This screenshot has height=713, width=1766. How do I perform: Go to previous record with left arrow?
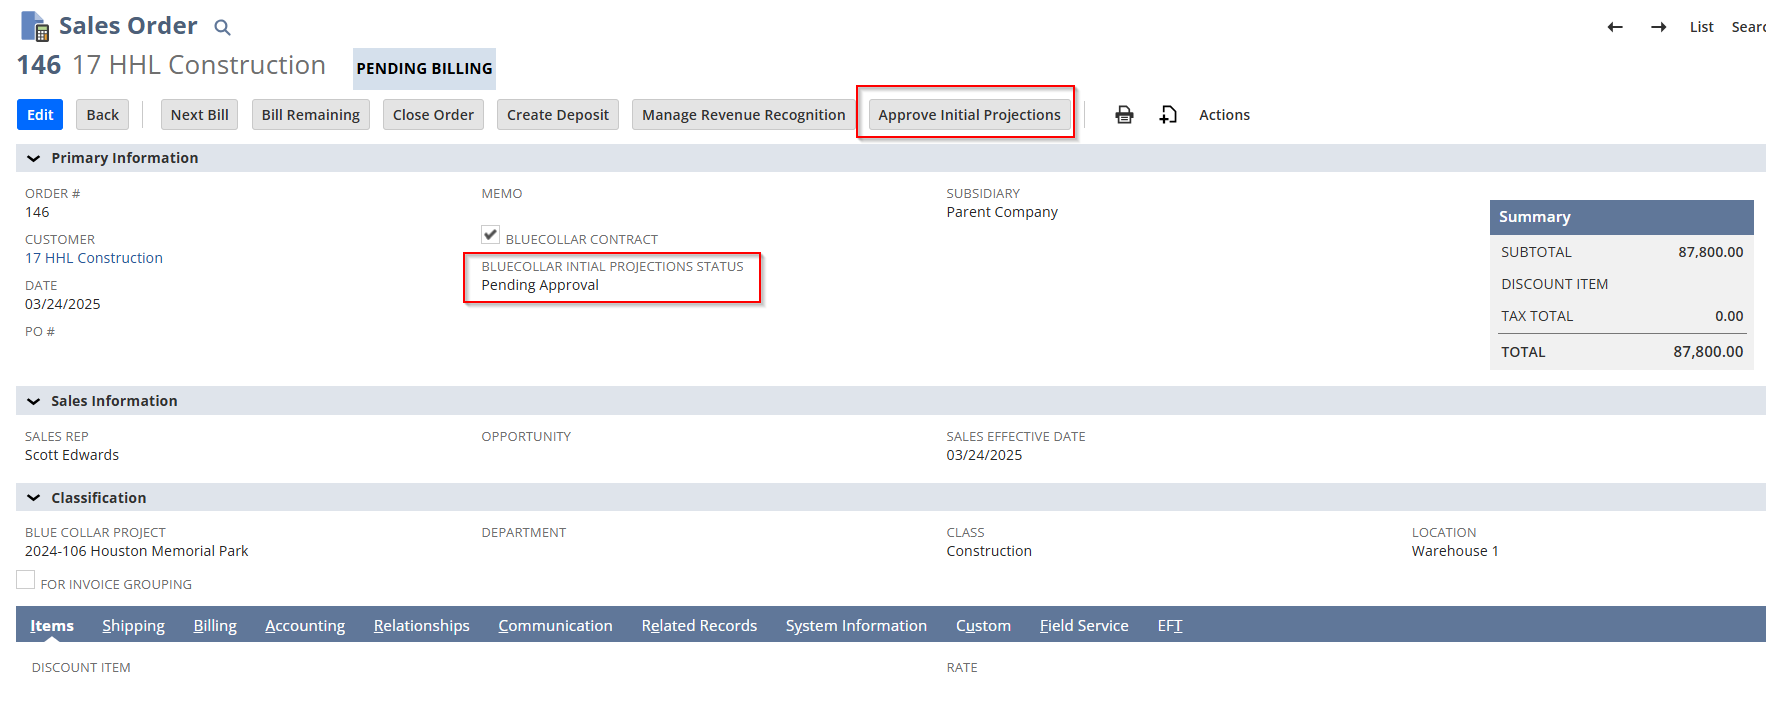tap(1614, 27)
